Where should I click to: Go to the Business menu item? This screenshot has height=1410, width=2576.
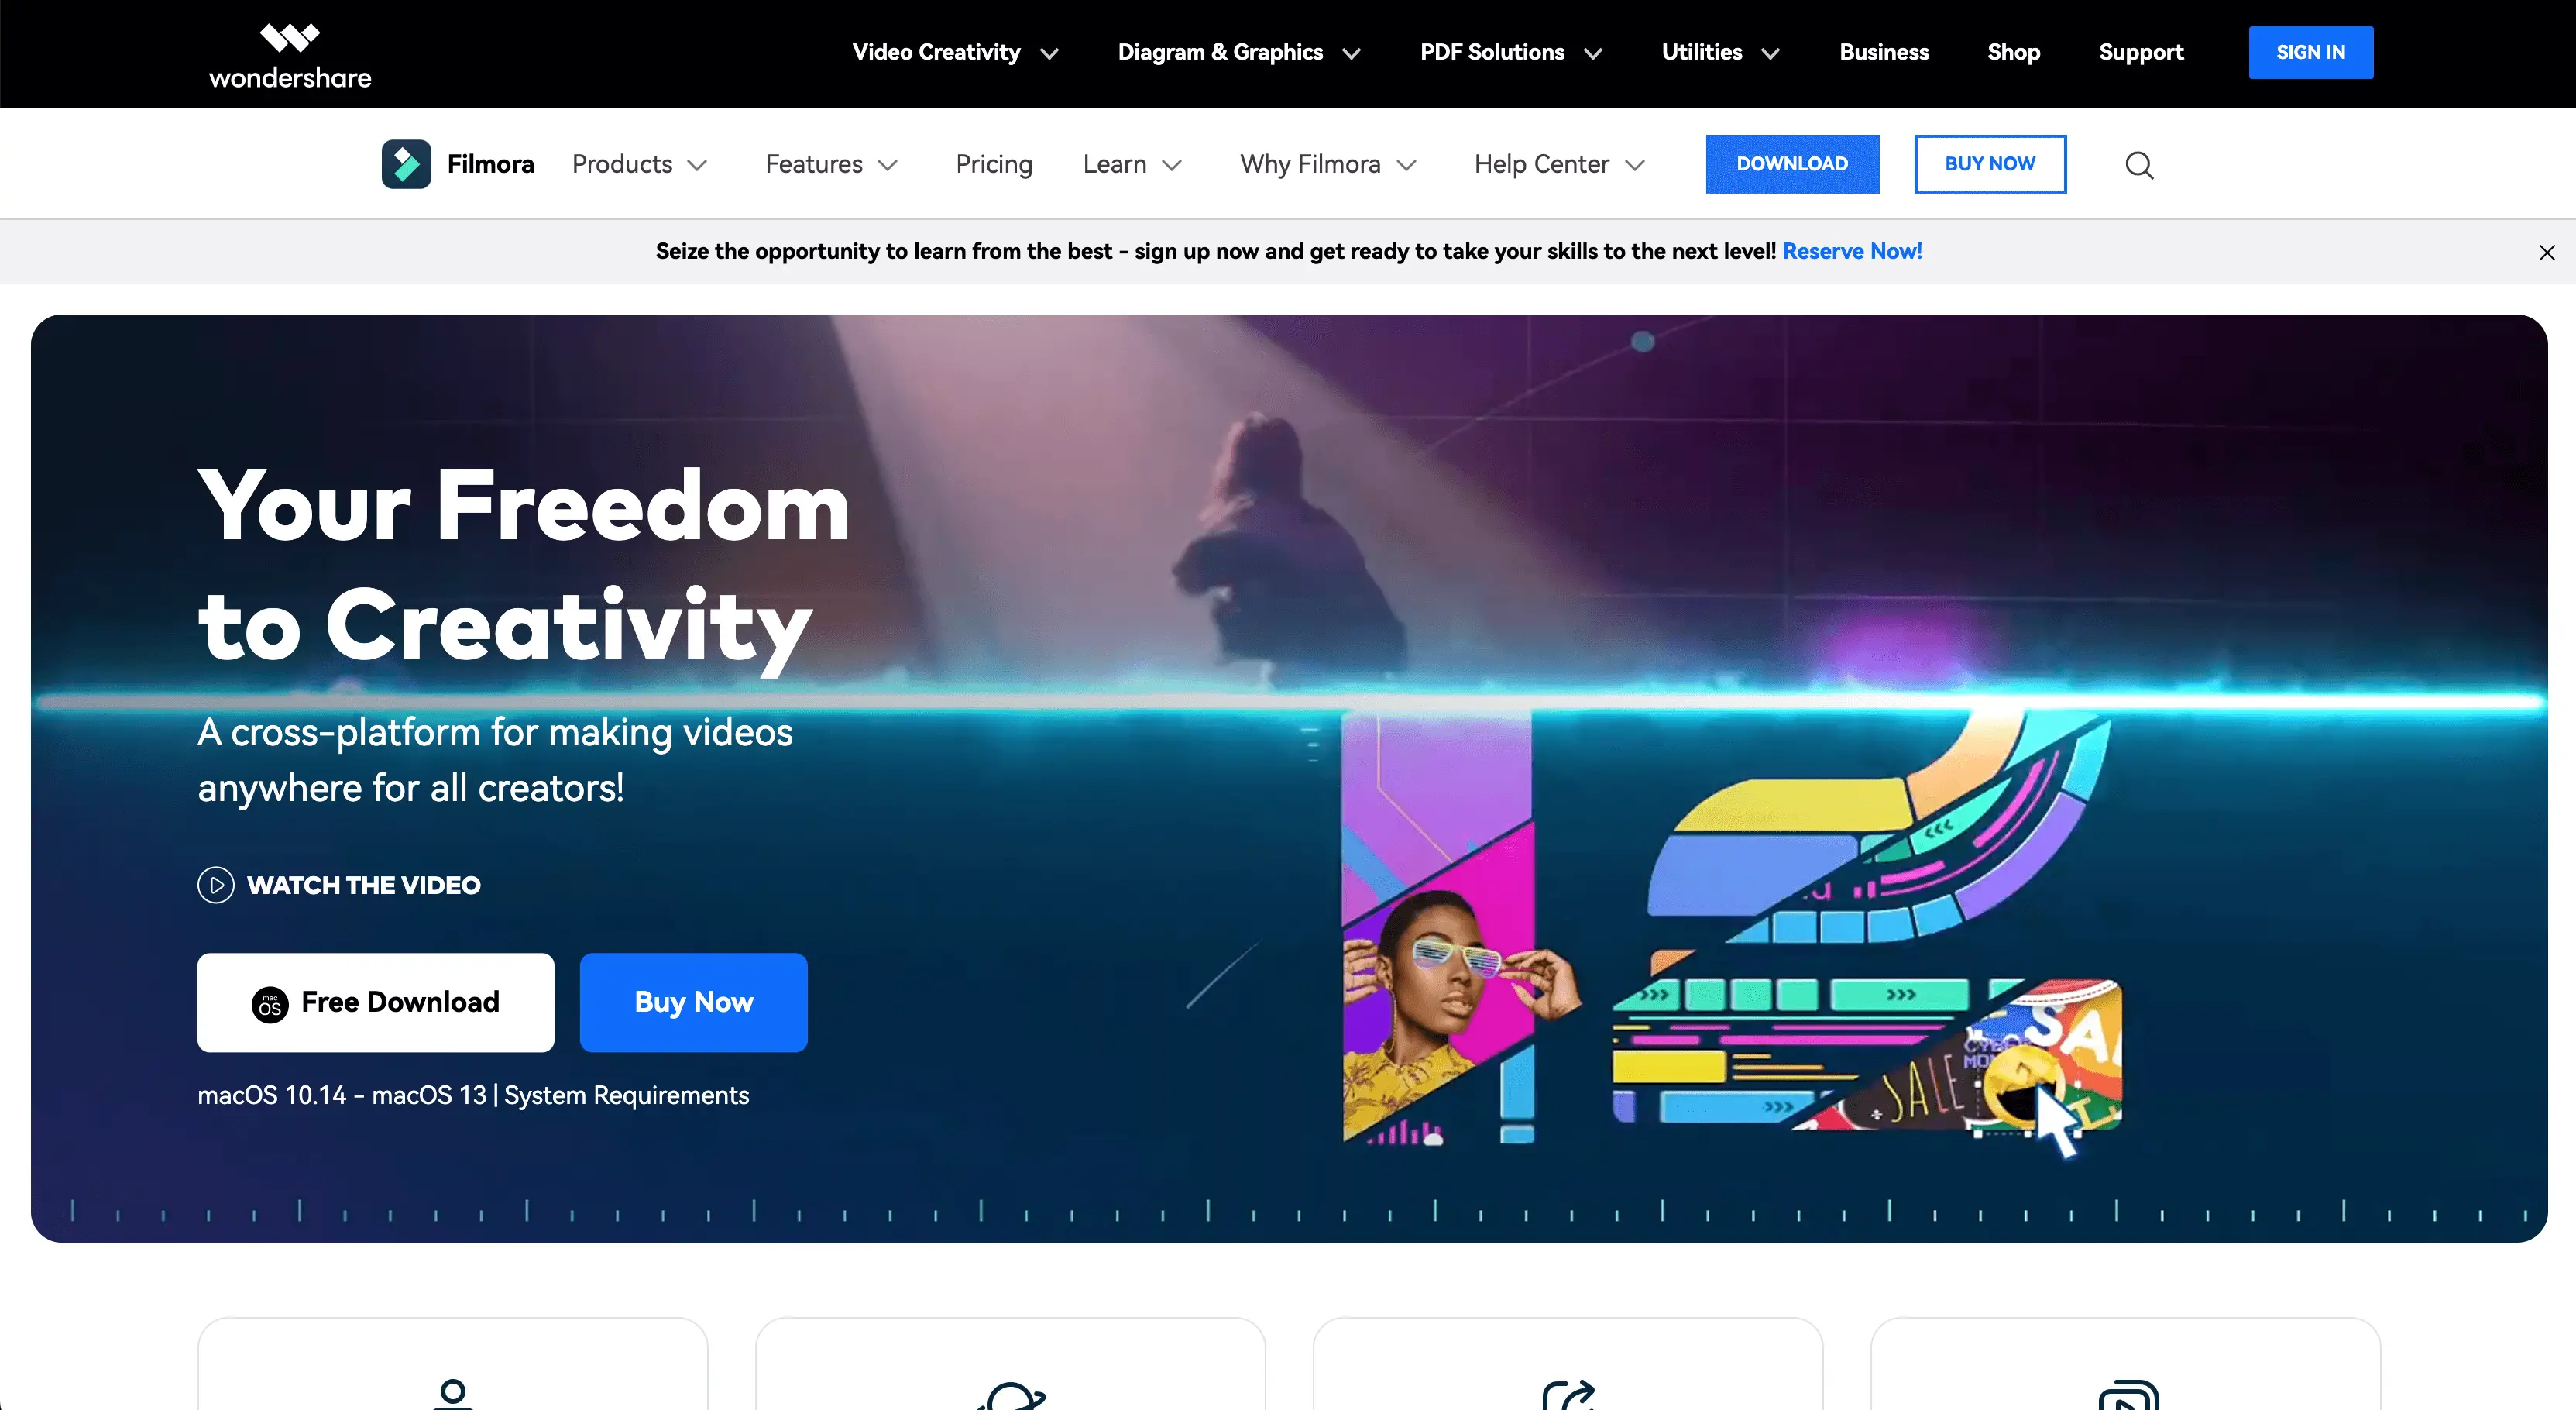(1884, 52)
